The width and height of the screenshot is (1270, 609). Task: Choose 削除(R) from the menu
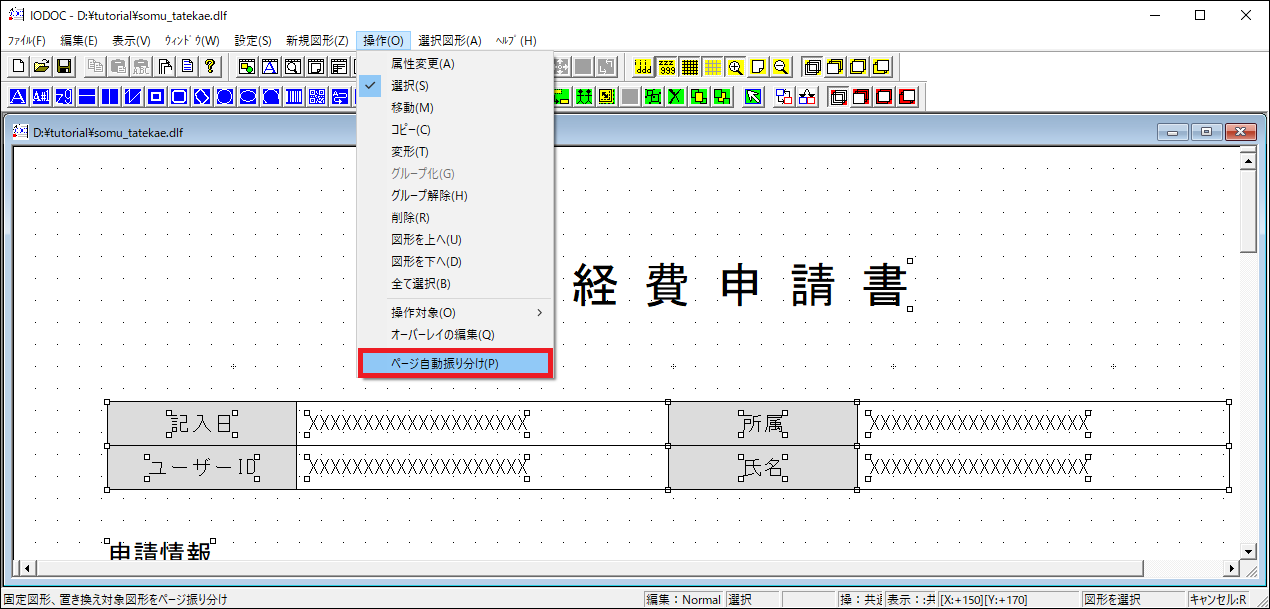[x=455, y=218]
